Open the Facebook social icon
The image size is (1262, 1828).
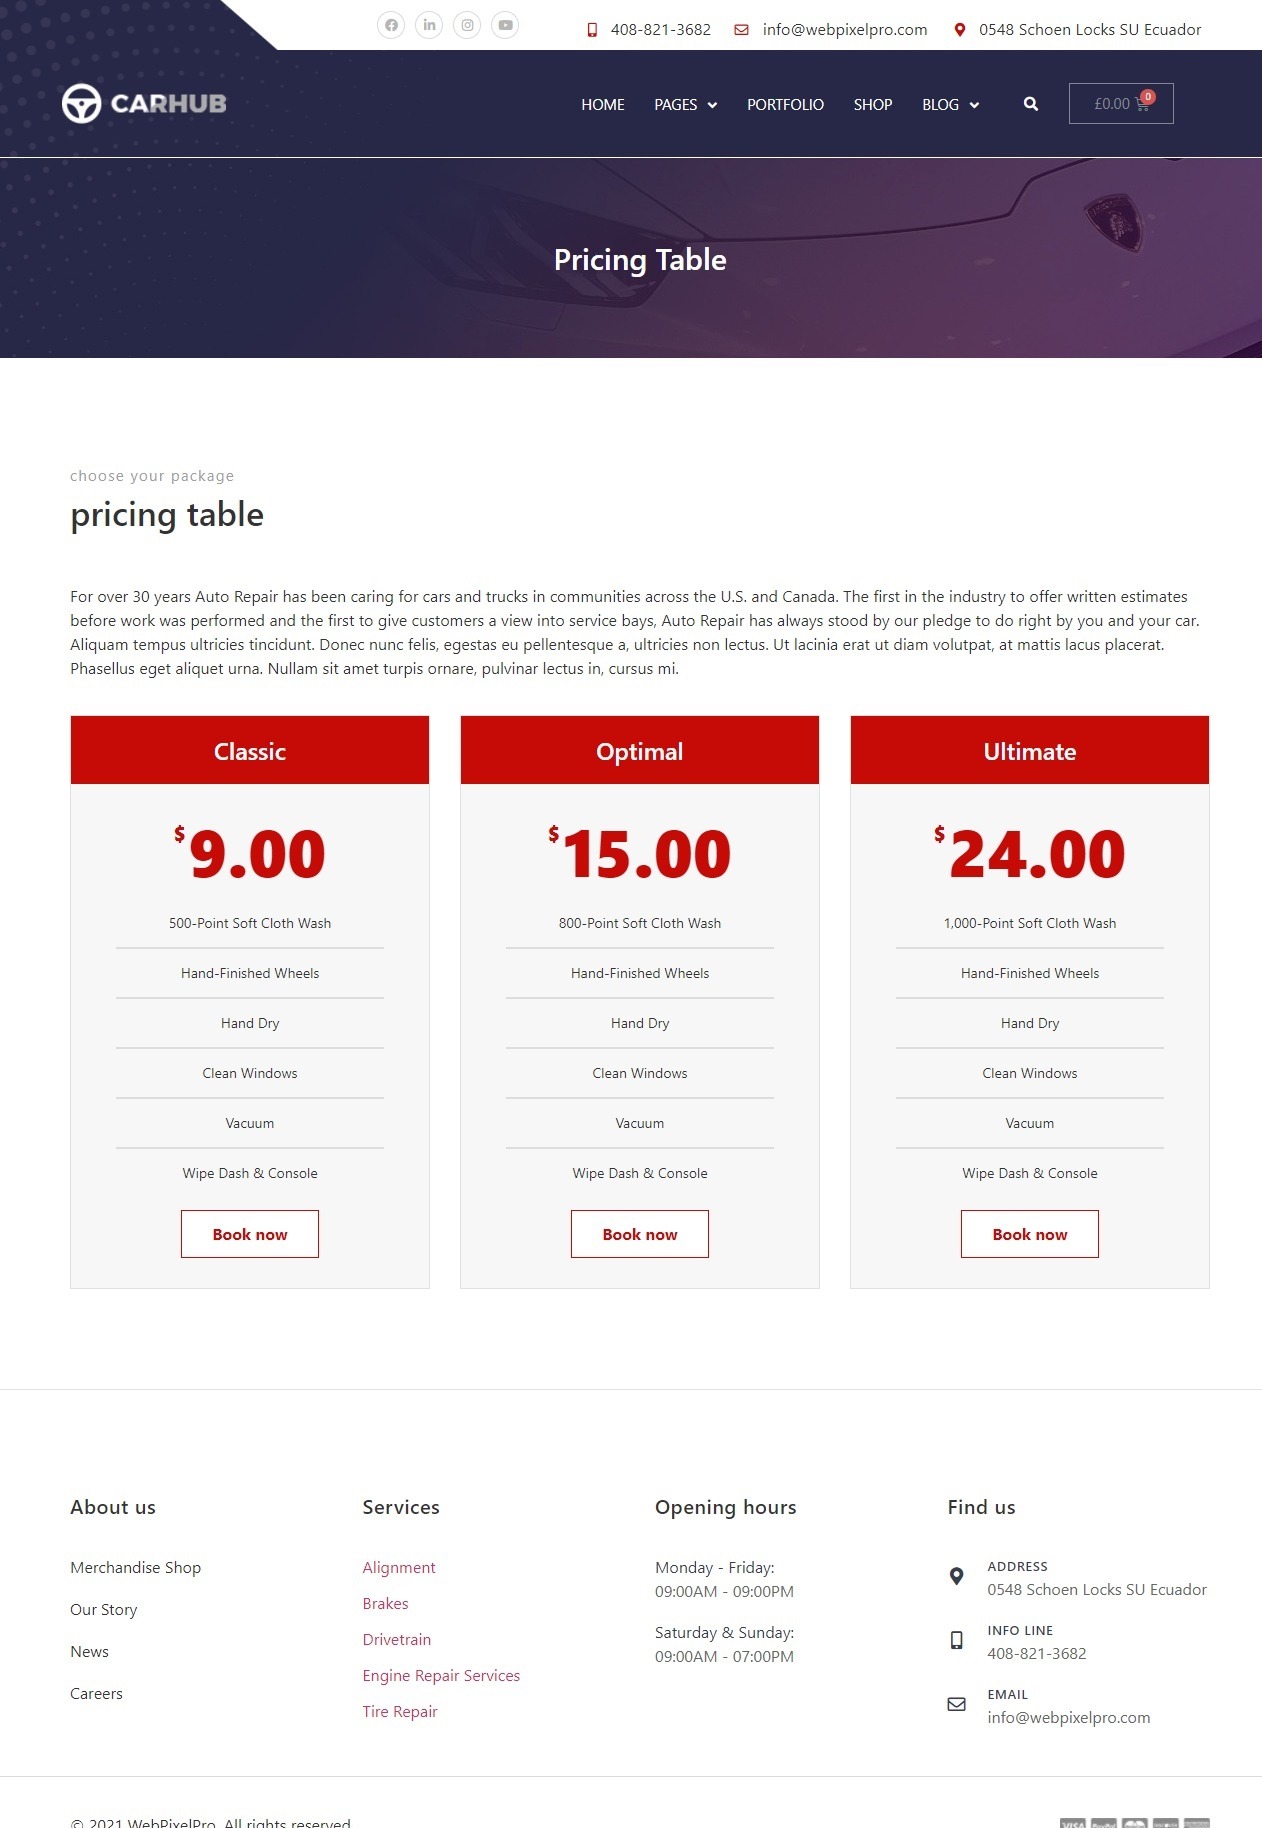point(391,25)
